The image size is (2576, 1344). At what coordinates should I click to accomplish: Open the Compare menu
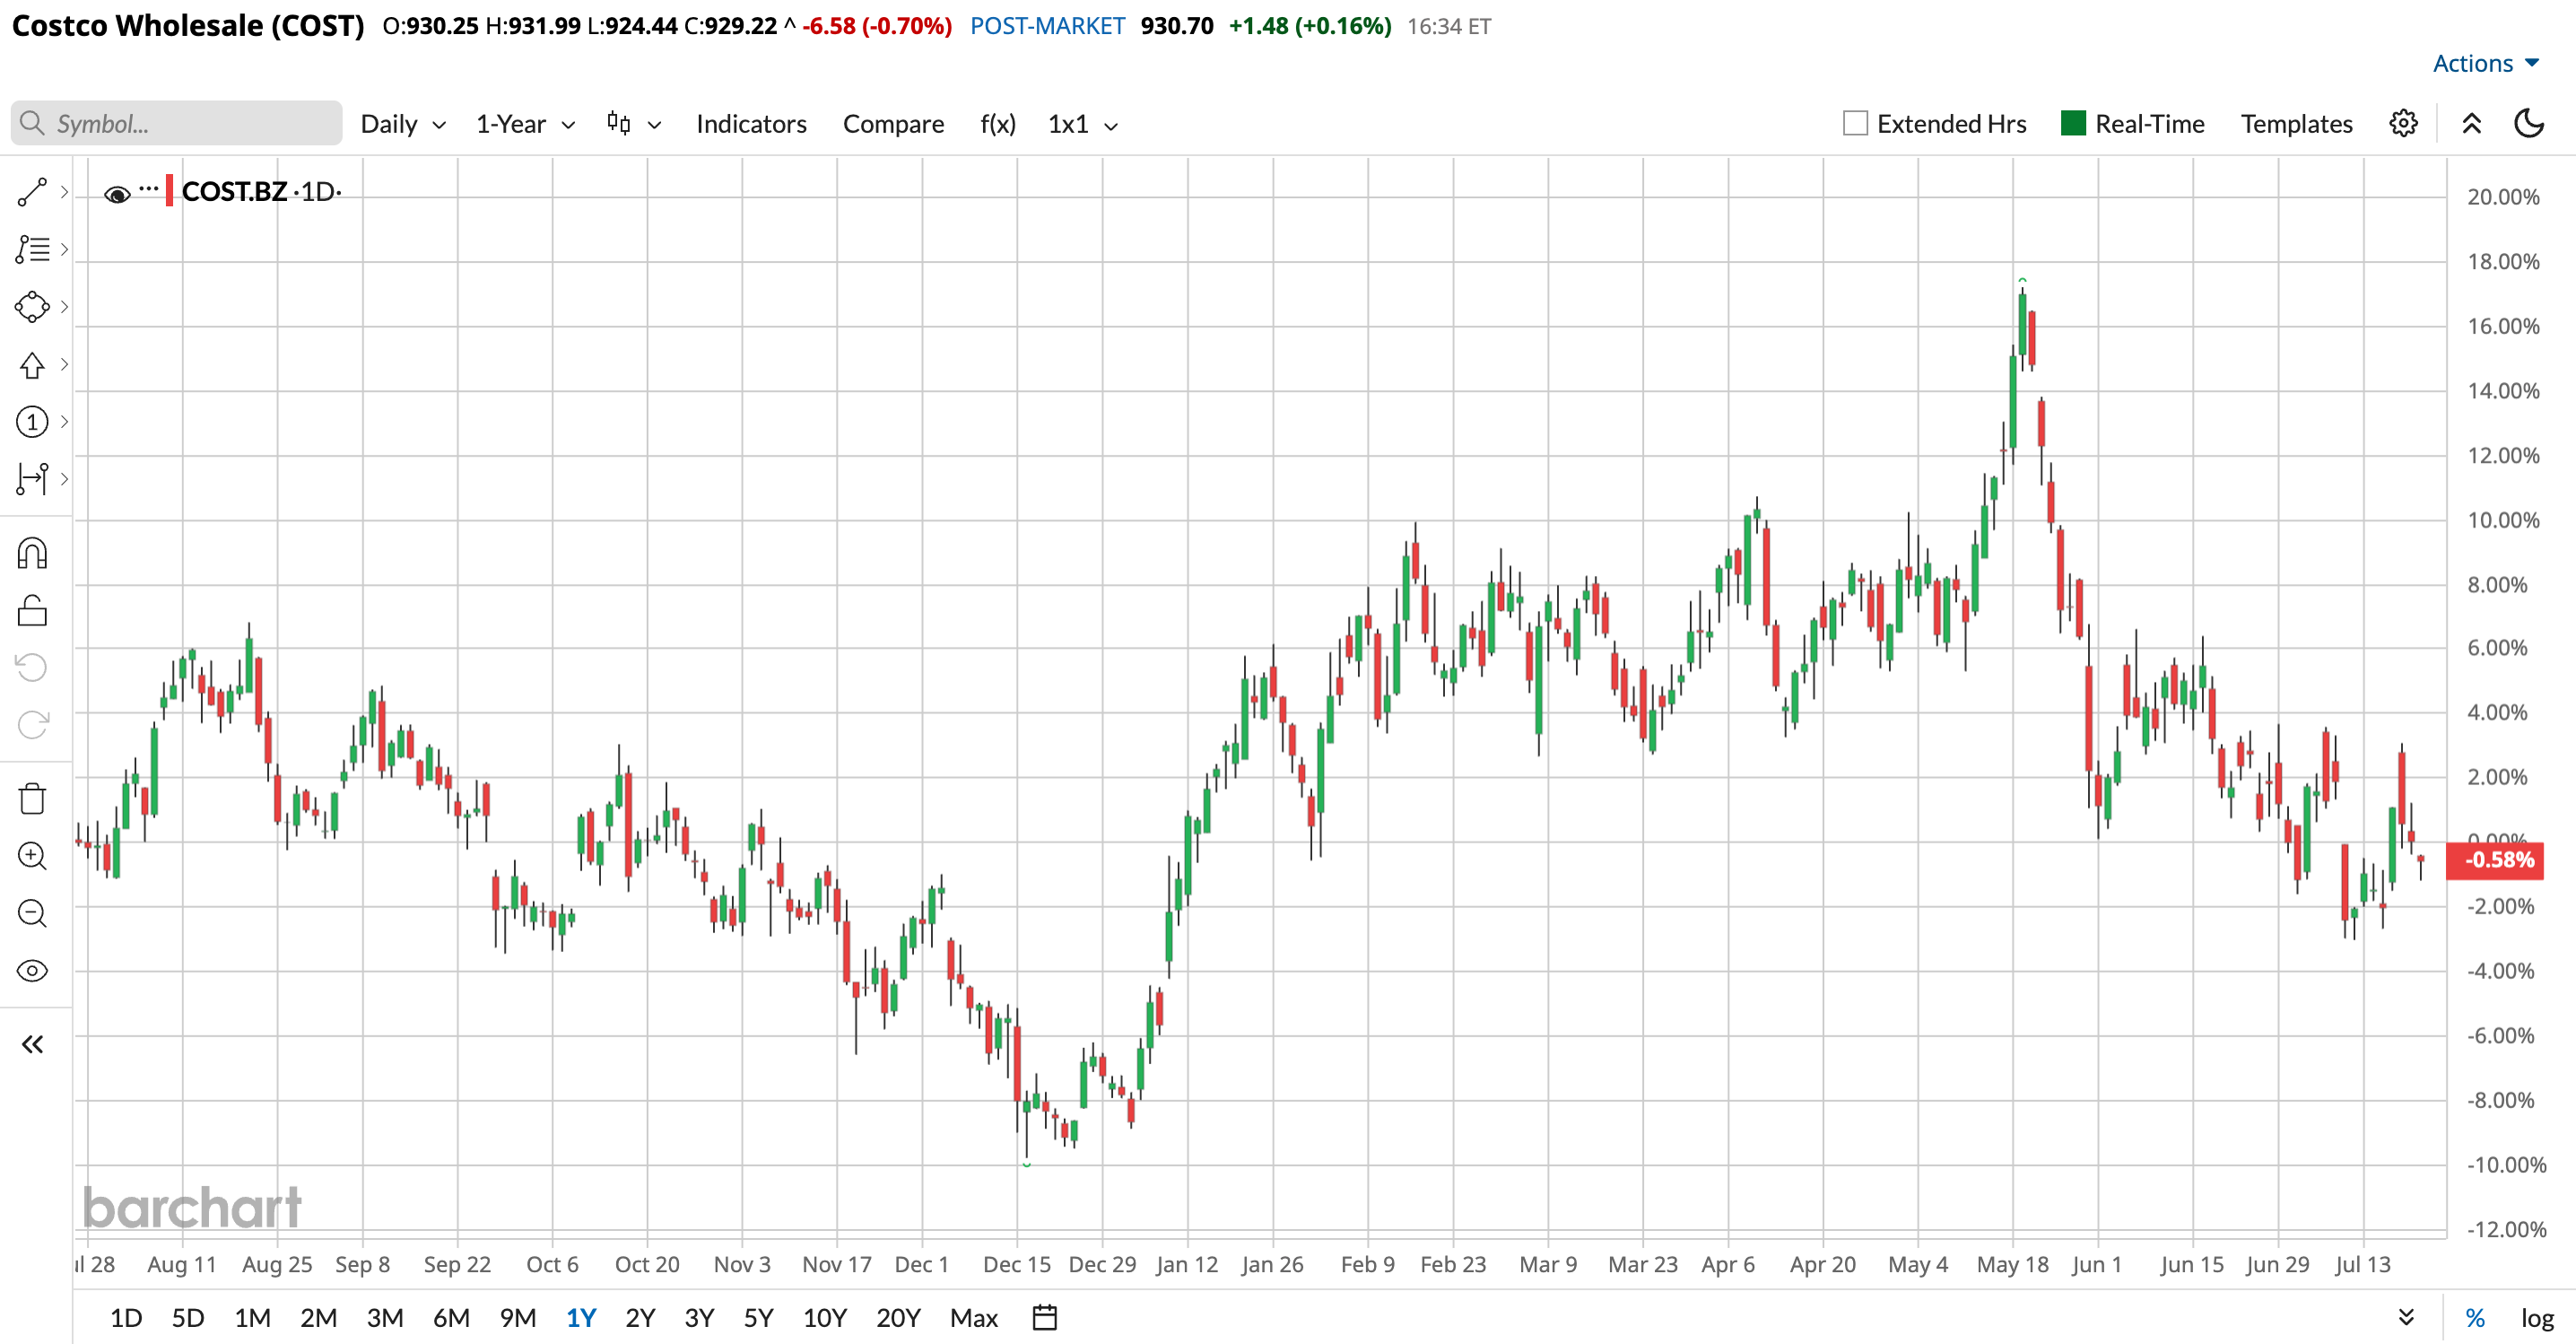893,124
